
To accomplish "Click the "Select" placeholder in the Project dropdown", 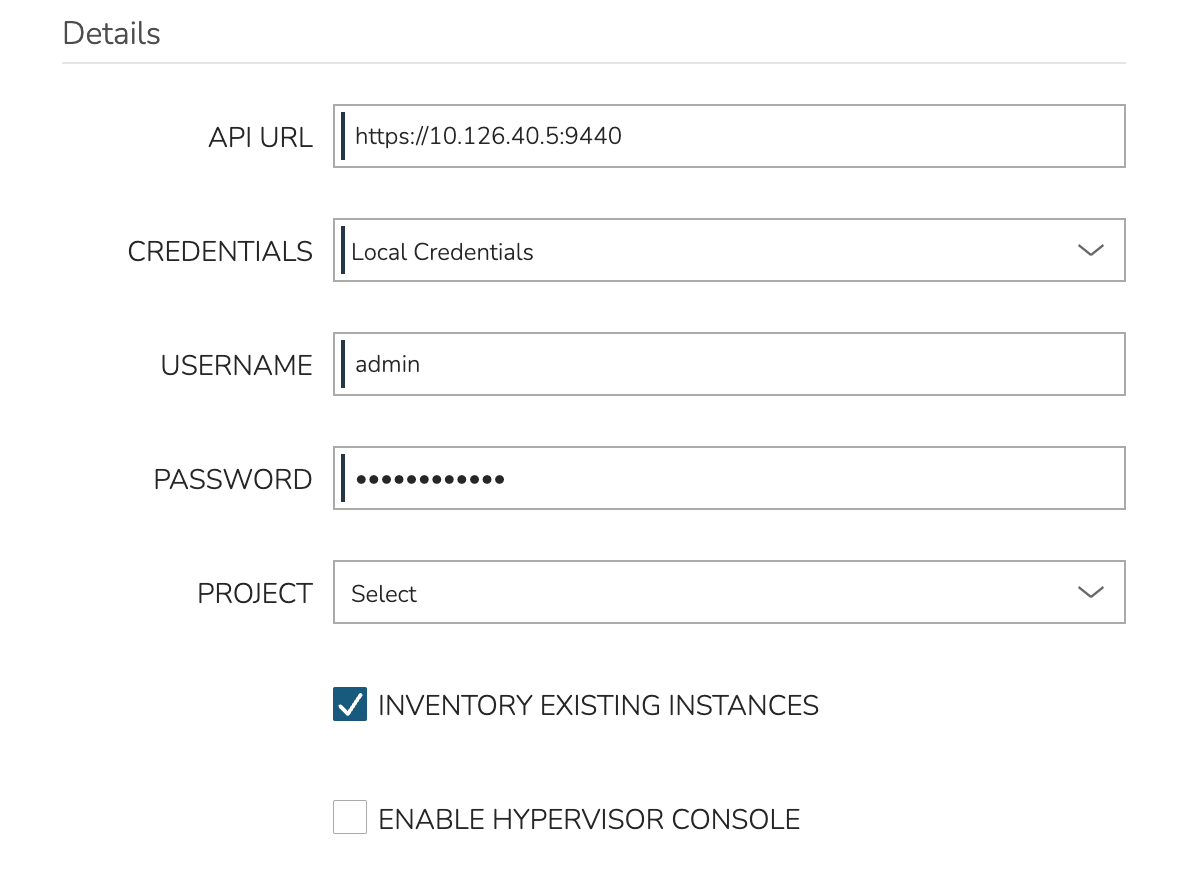I will (x=384, y=594).
